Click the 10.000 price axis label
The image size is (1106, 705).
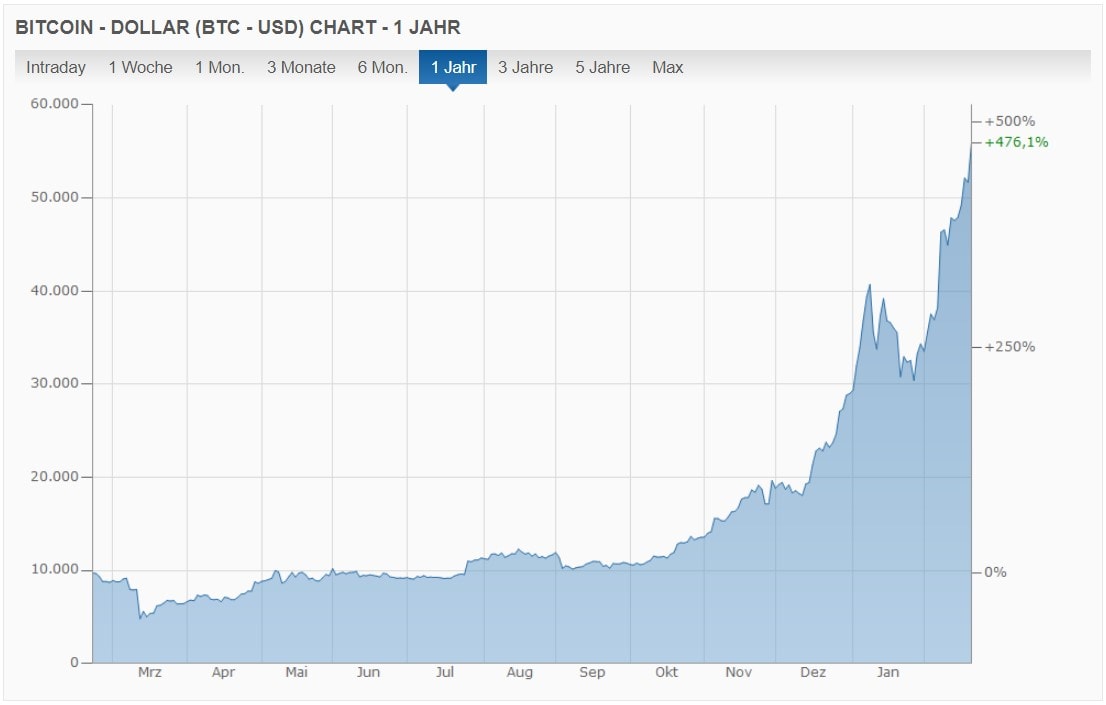click(54, 570)
